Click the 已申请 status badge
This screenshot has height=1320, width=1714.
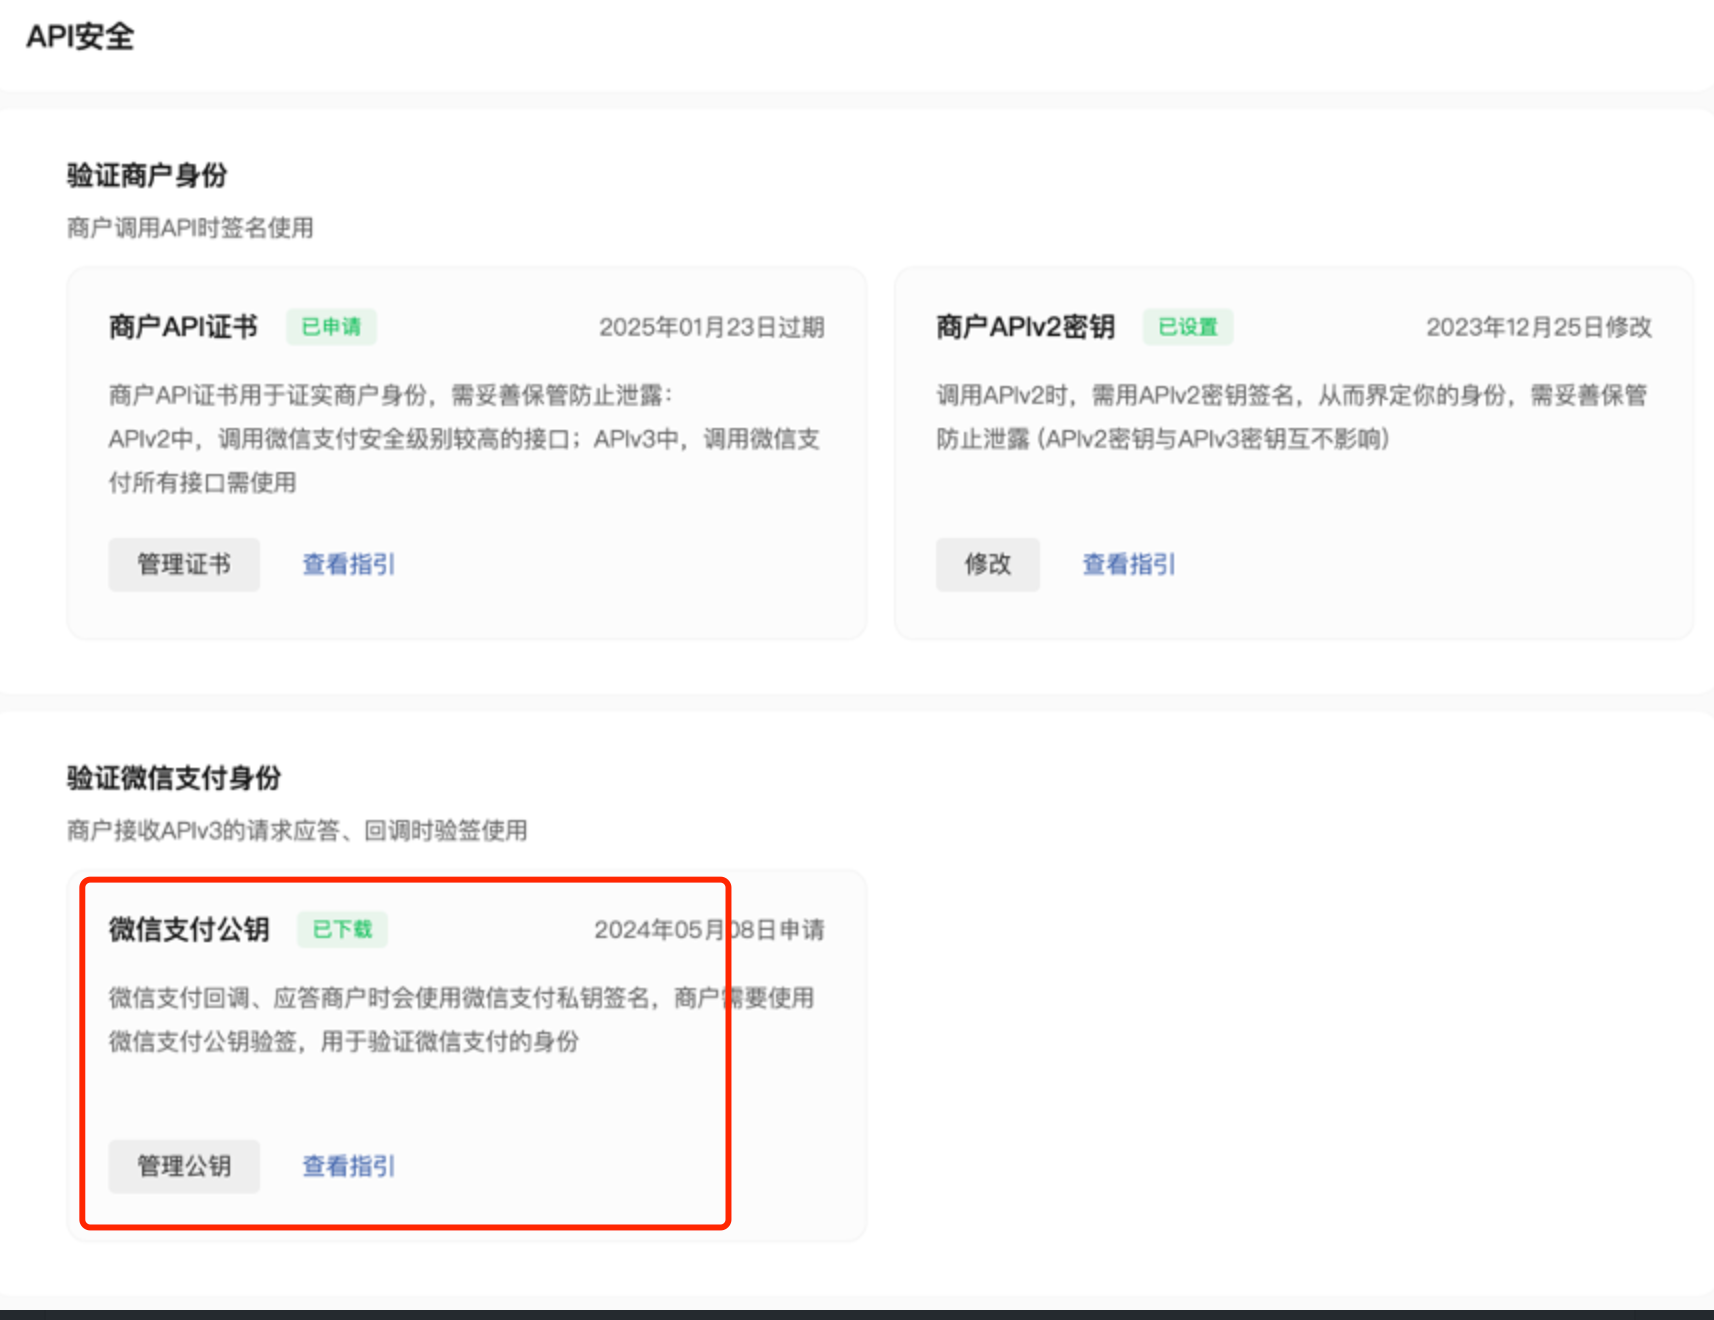331,327
